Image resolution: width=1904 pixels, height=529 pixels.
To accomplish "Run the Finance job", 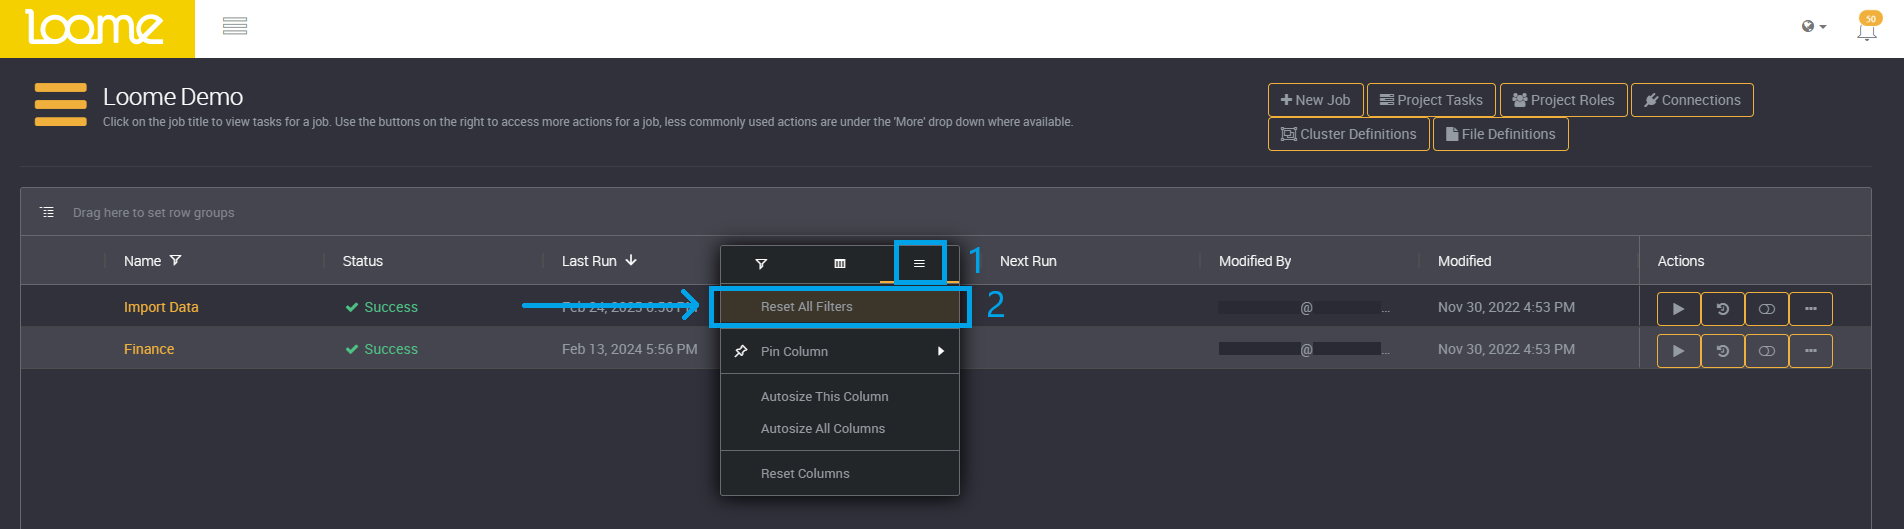I will (1678, 351).
